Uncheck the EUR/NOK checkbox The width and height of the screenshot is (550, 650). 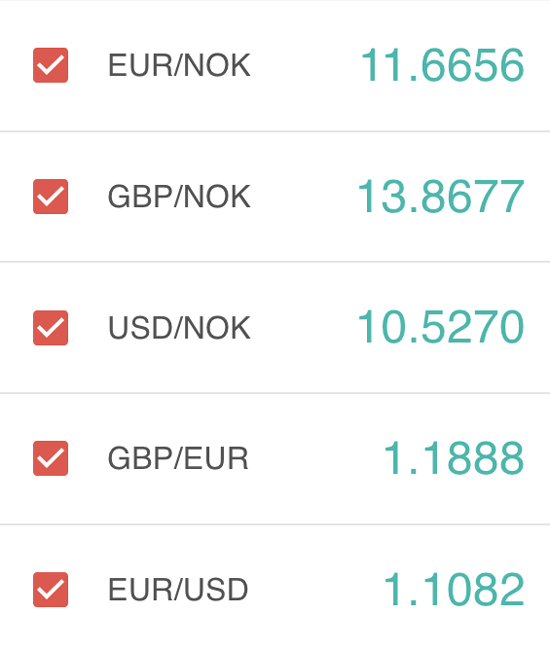[x=51, y=65]
